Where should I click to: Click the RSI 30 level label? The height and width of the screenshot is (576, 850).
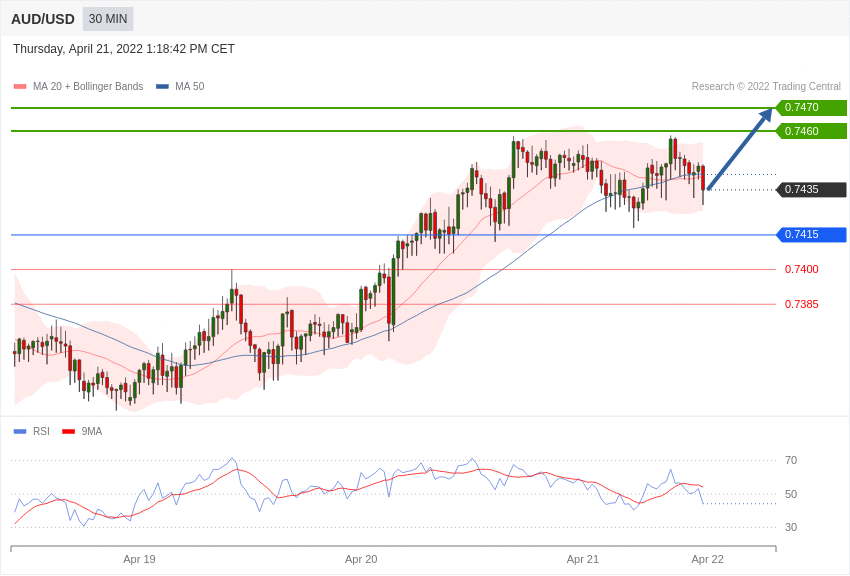pyautogui.click(x=791, y=527)
